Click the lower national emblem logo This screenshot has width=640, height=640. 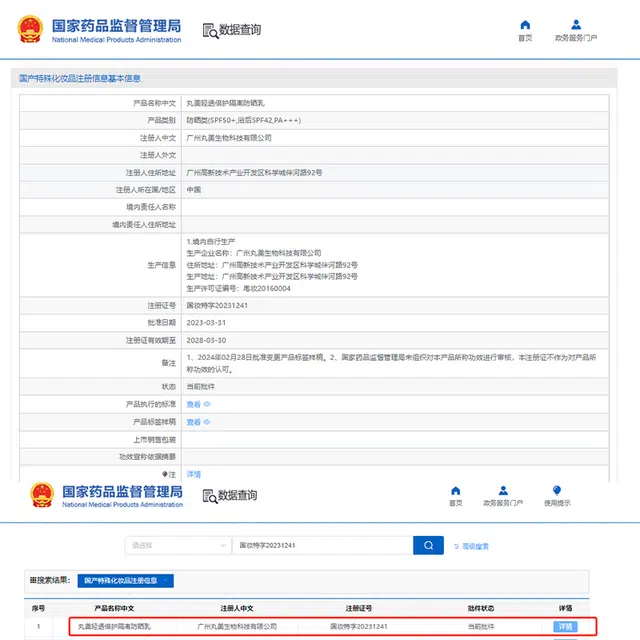41,496
